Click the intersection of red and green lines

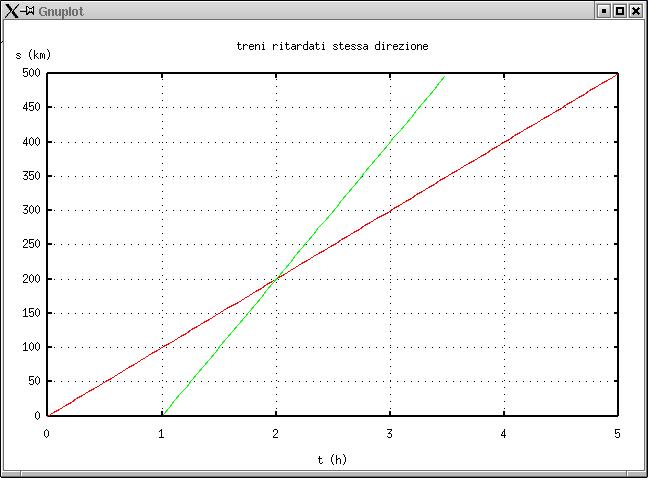(275, 278)
